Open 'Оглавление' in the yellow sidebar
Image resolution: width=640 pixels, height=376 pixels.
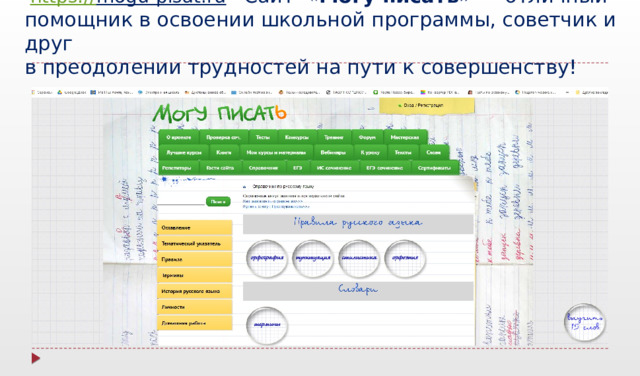click(194, 228)
